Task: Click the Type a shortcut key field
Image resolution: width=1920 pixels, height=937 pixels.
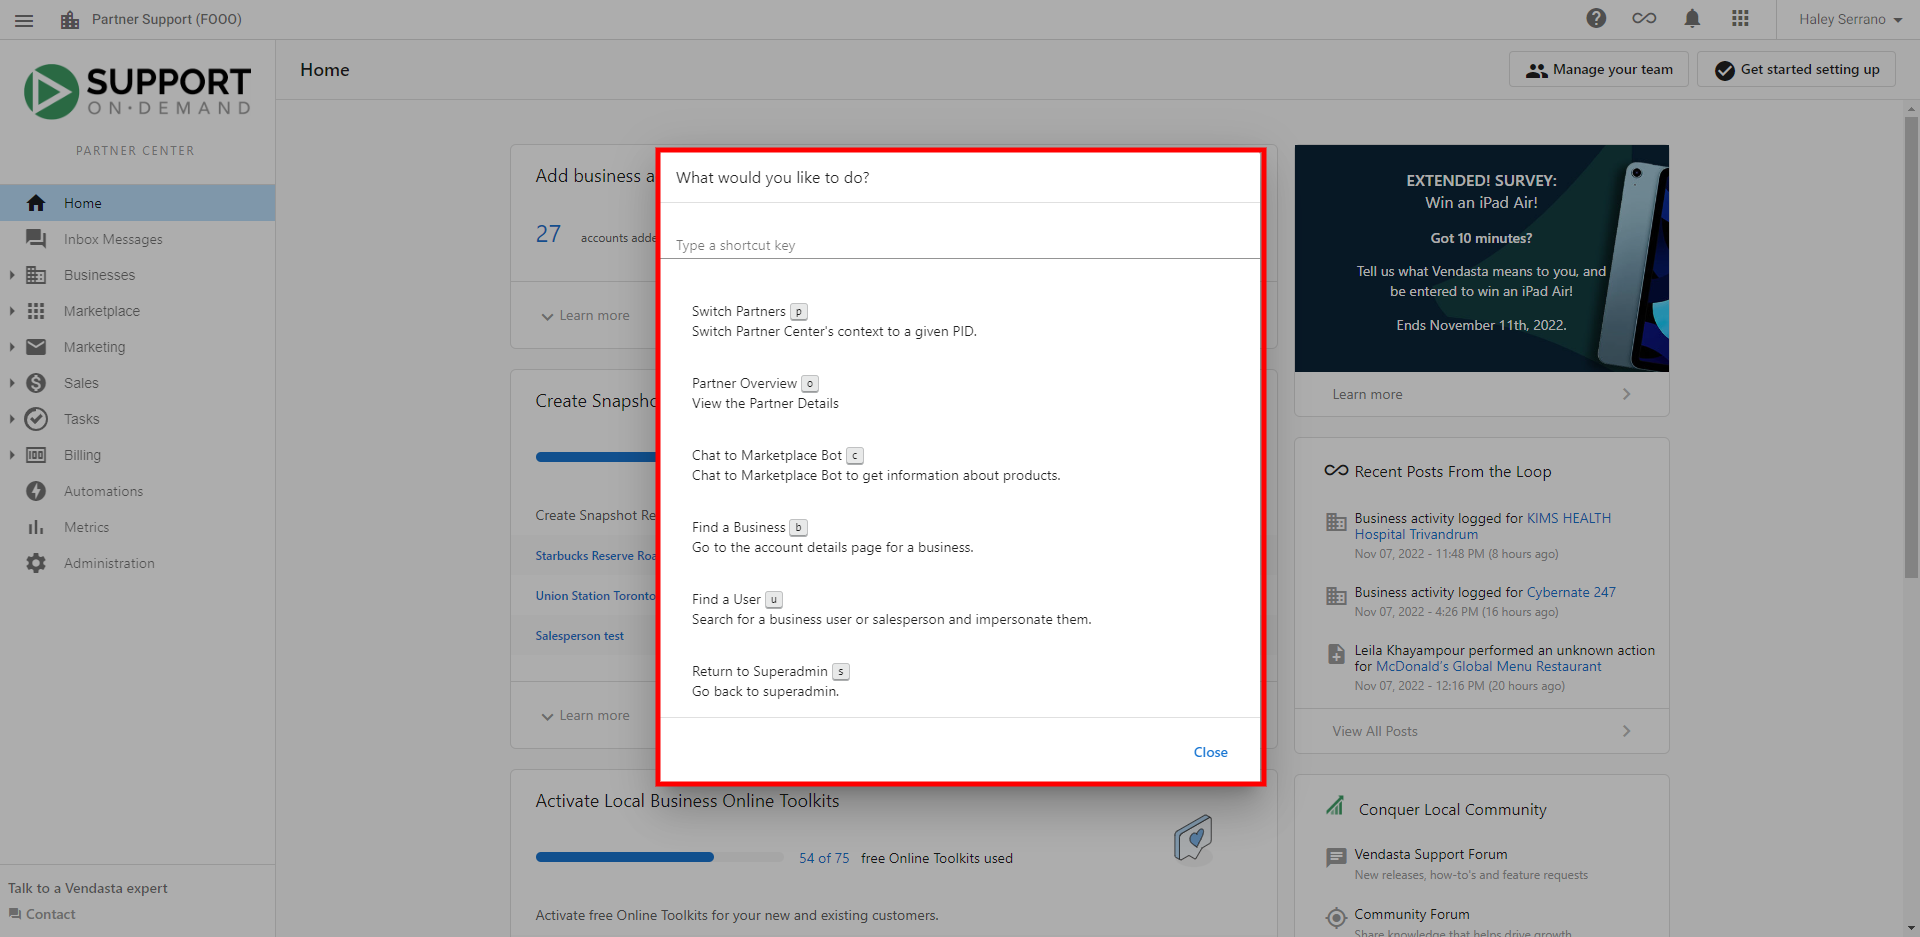Action: point(960,245)
